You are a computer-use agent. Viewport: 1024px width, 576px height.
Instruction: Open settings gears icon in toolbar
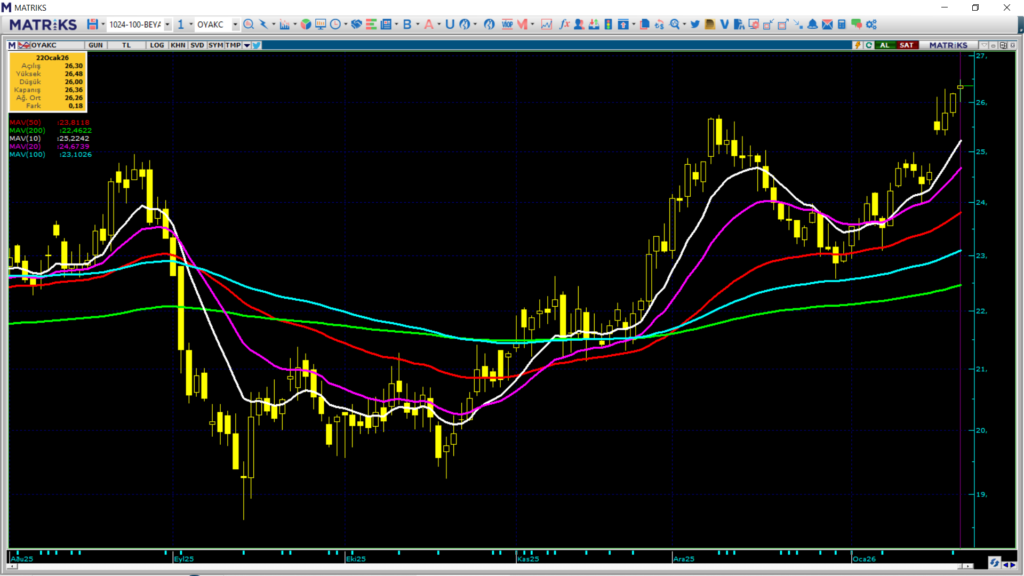[857, 23]
